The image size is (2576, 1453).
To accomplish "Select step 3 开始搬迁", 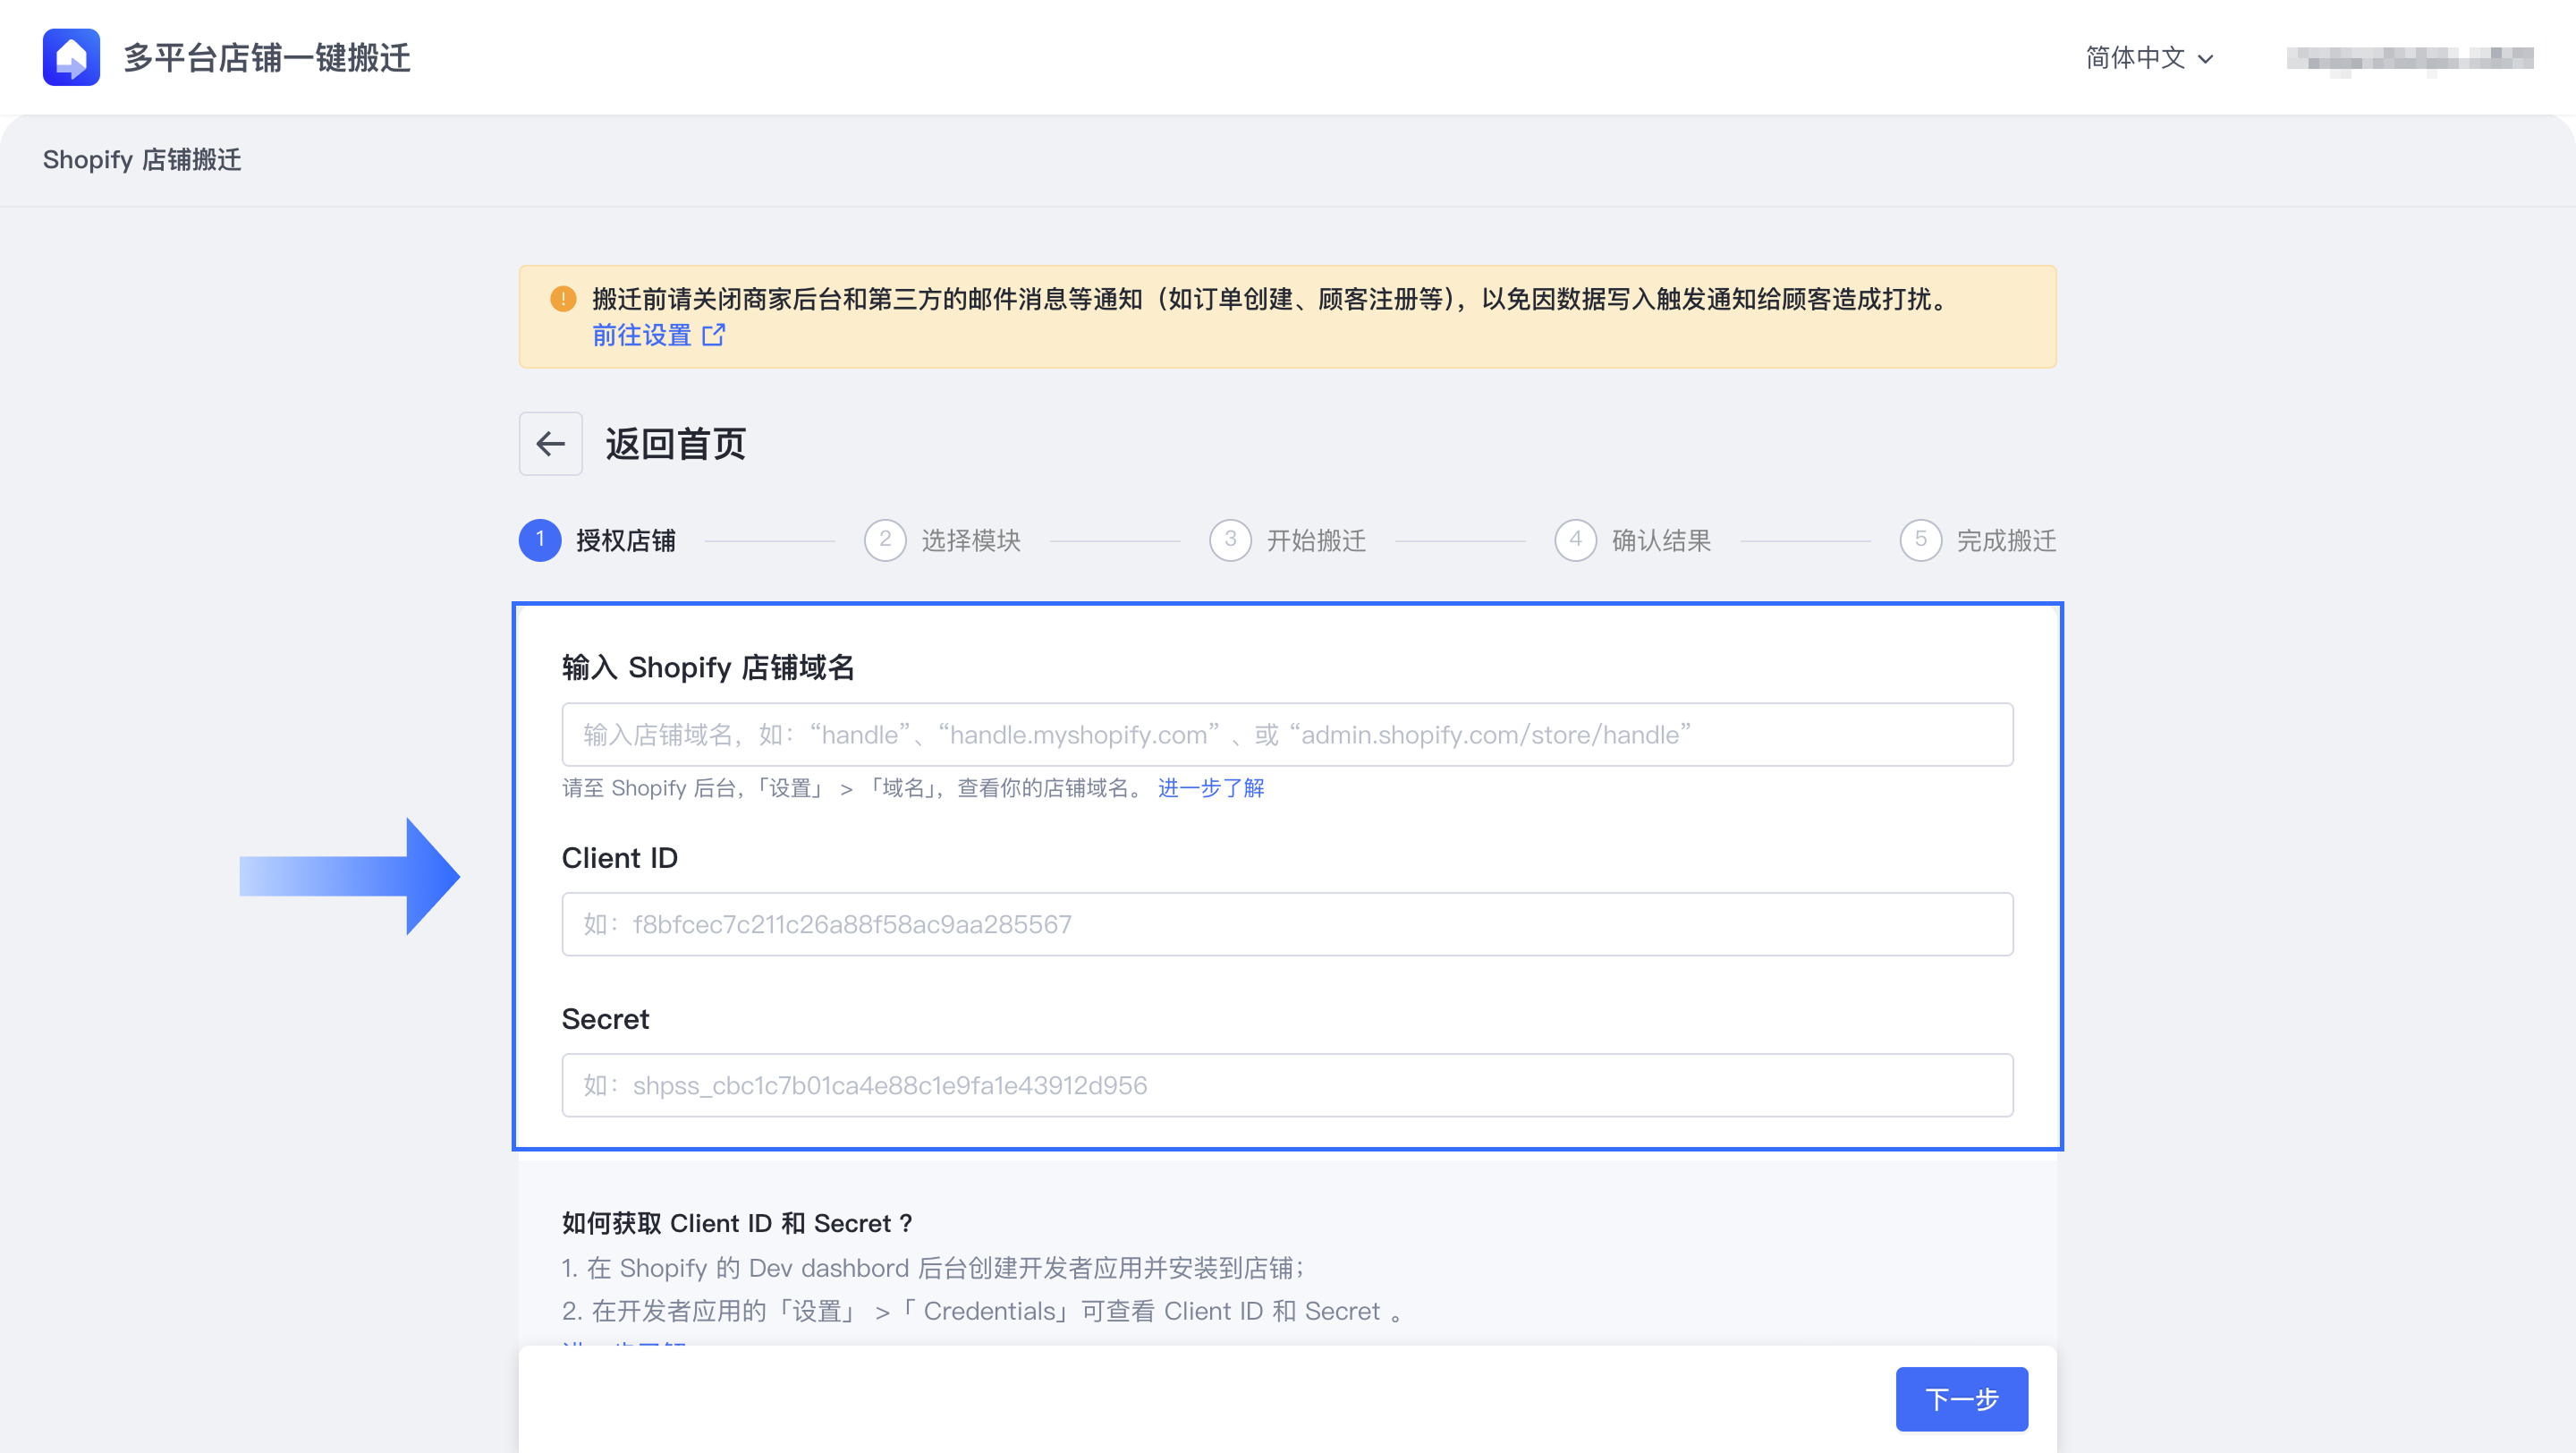I will (1288, 541).
